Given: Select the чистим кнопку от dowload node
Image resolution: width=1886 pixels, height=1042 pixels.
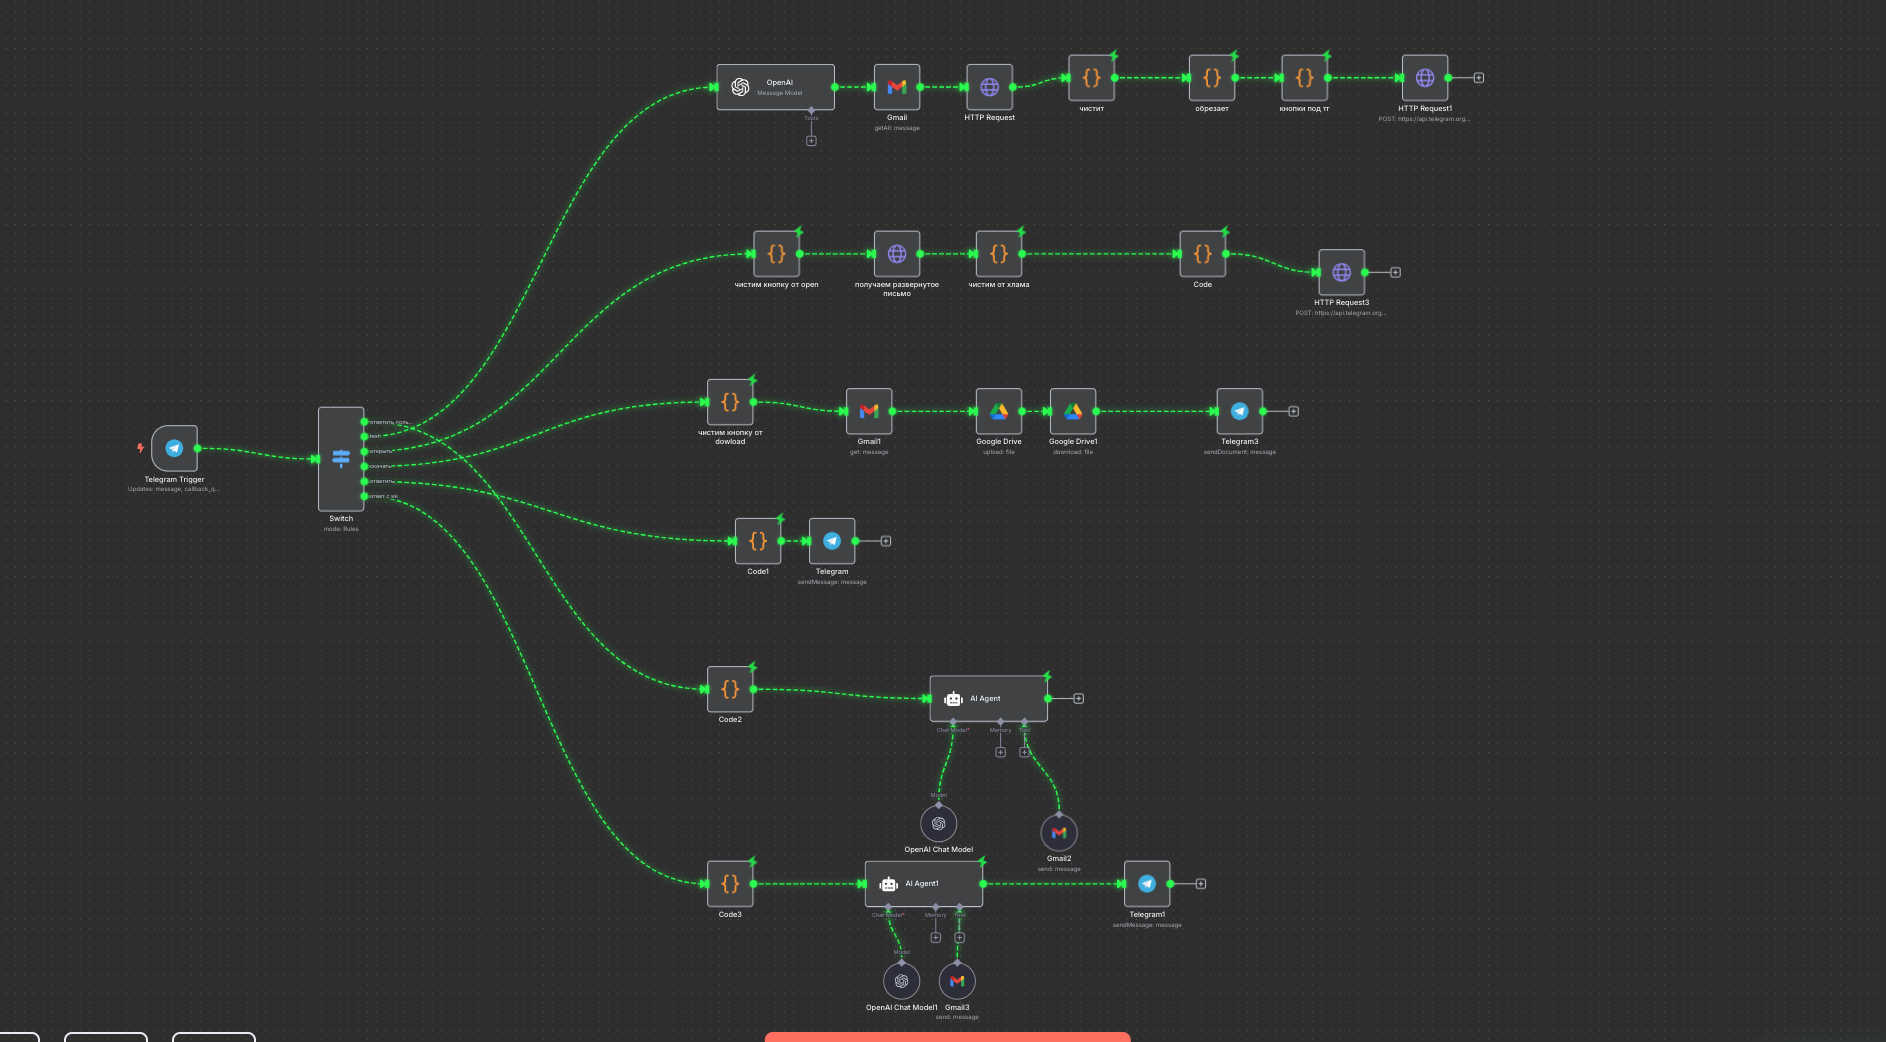Looking at the screenshot, I should point(730,402).
